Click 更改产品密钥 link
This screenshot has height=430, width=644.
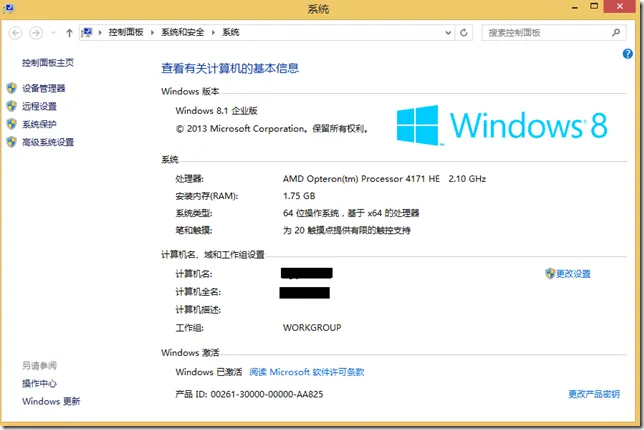tap(594, 394)
